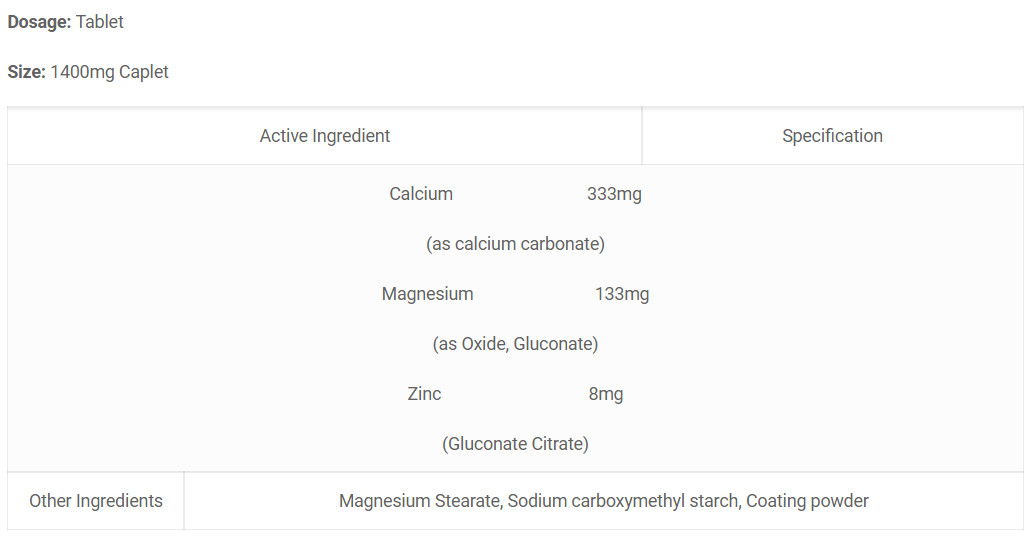
Task: Click Magnesium Stearate in other ingredients
Action: [420, 501]
